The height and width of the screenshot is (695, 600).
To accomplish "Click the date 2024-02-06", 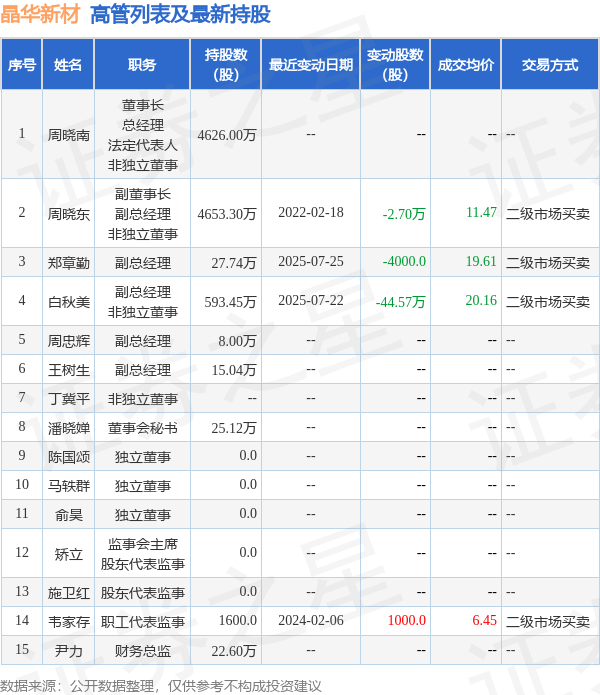I will click(x=311, y=620).
